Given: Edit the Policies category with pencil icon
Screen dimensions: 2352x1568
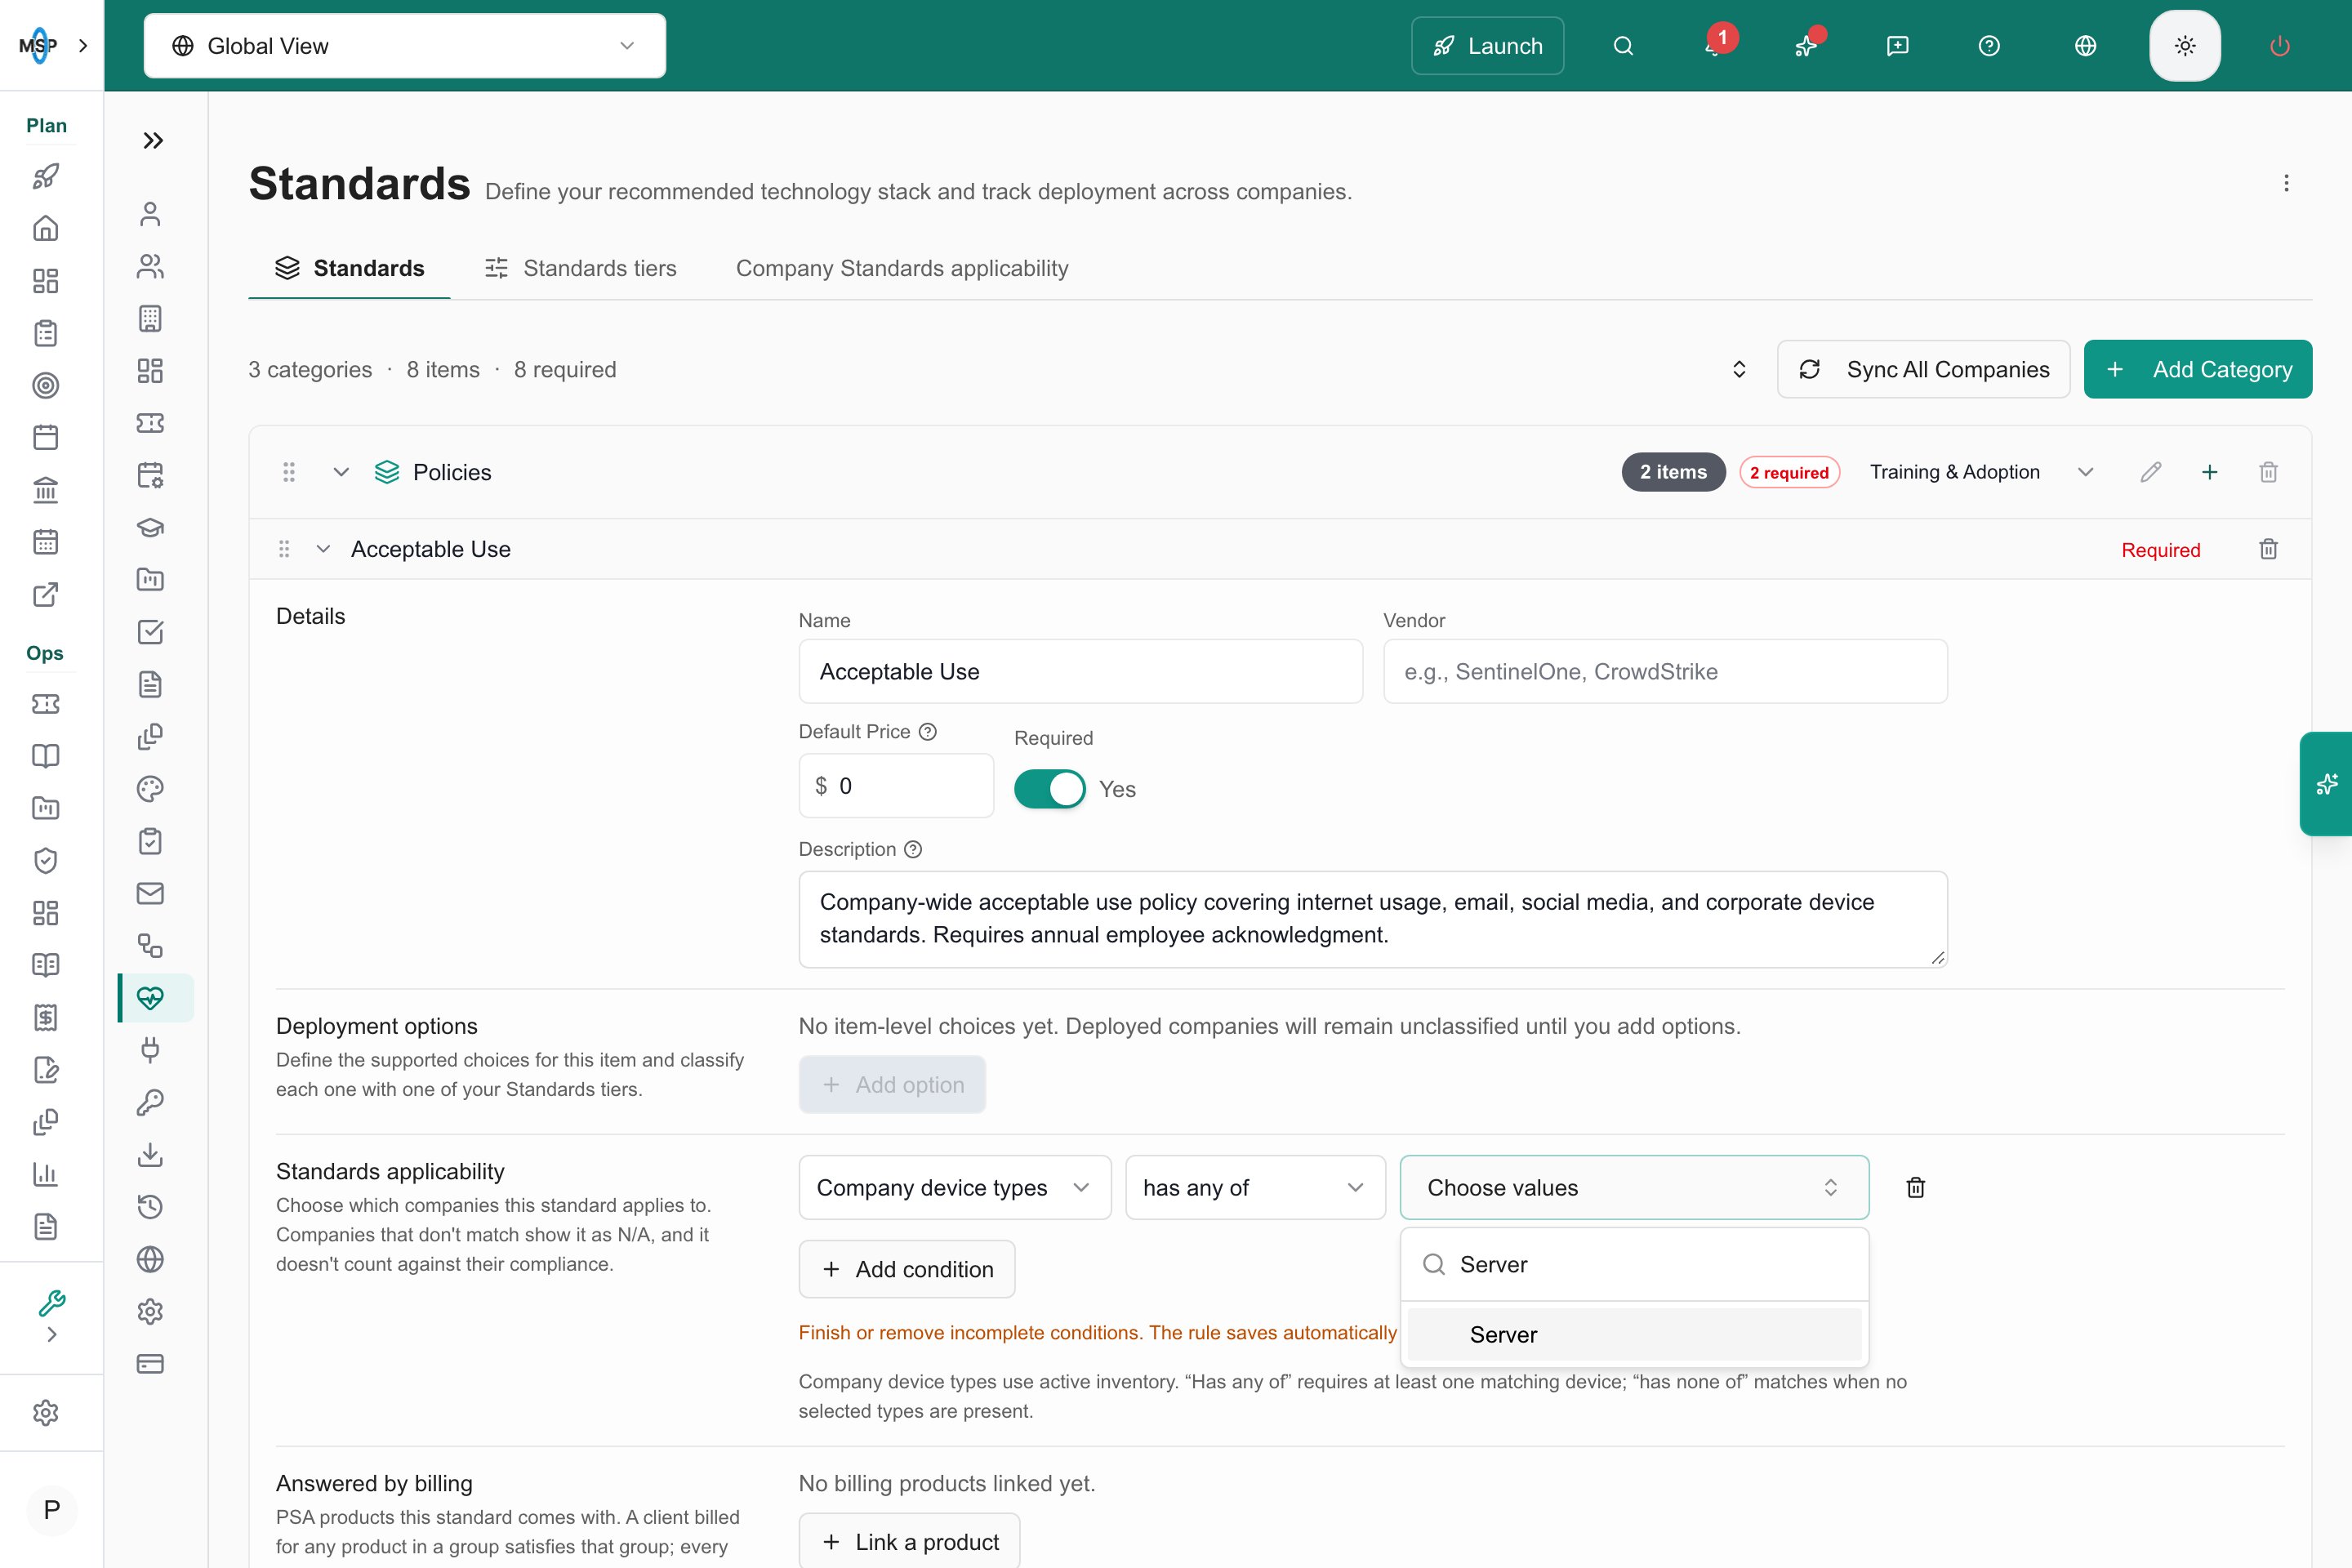Looking at the screenshot, I should tap(2150, 472).
